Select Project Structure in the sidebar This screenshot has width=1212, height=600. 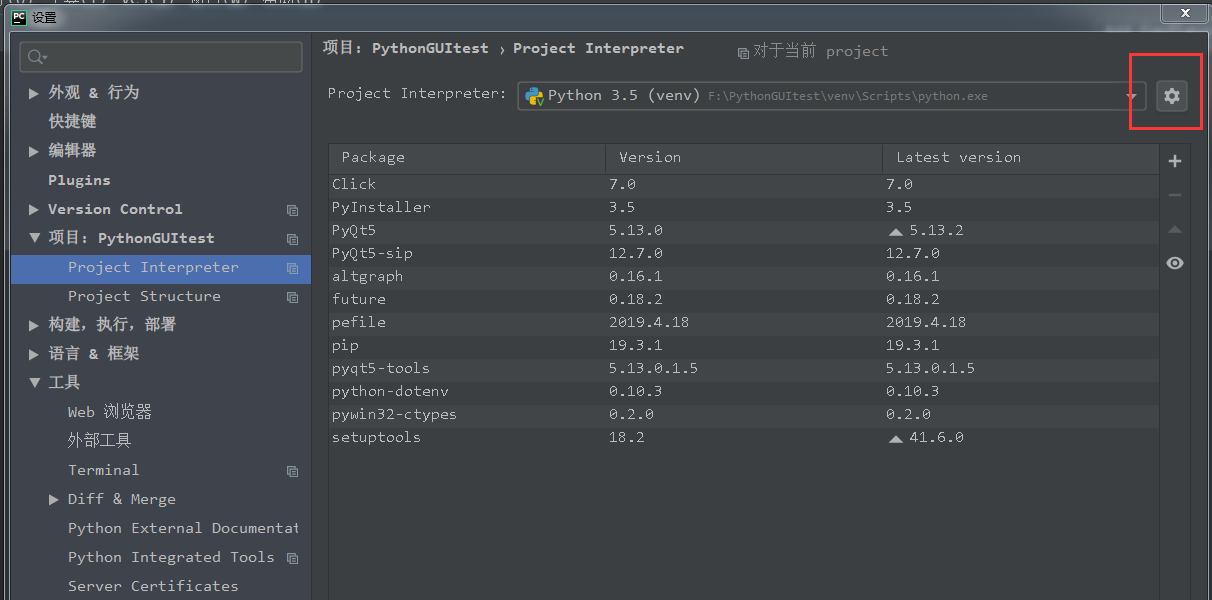[x=146, y=296]
